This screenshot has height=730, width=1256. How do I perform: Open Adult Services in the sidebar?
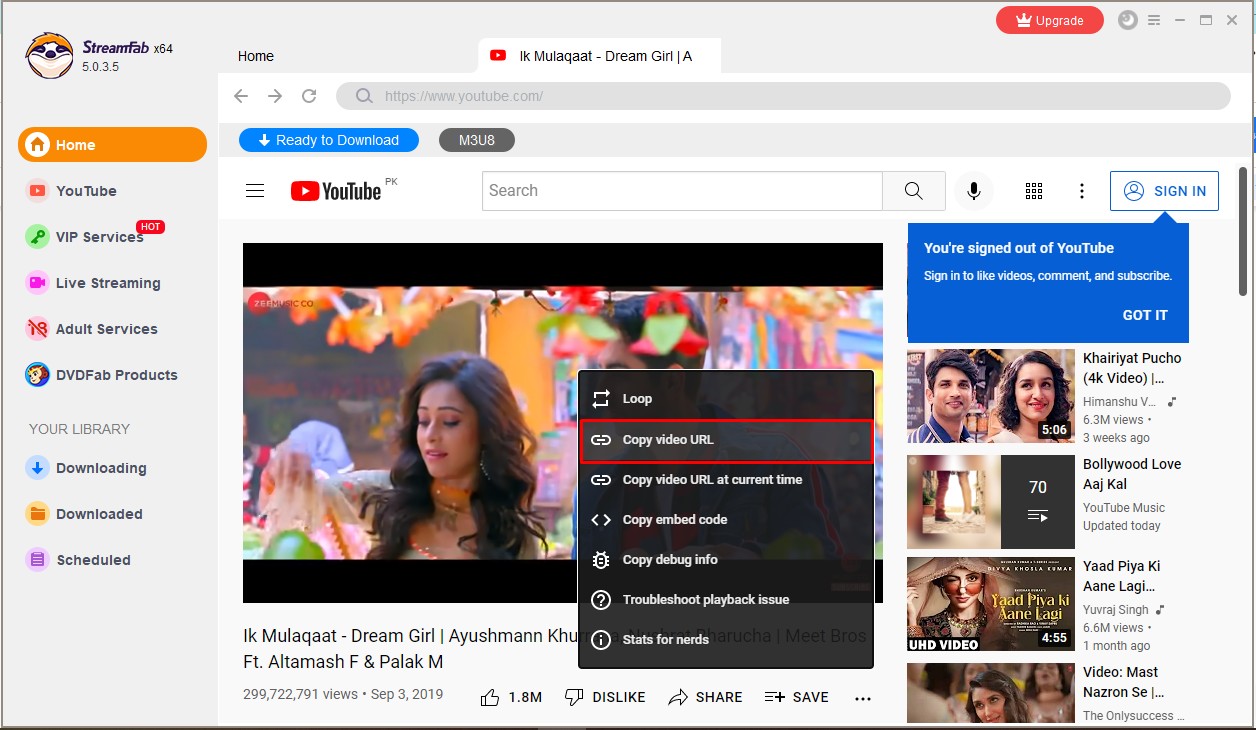[92, 329]
